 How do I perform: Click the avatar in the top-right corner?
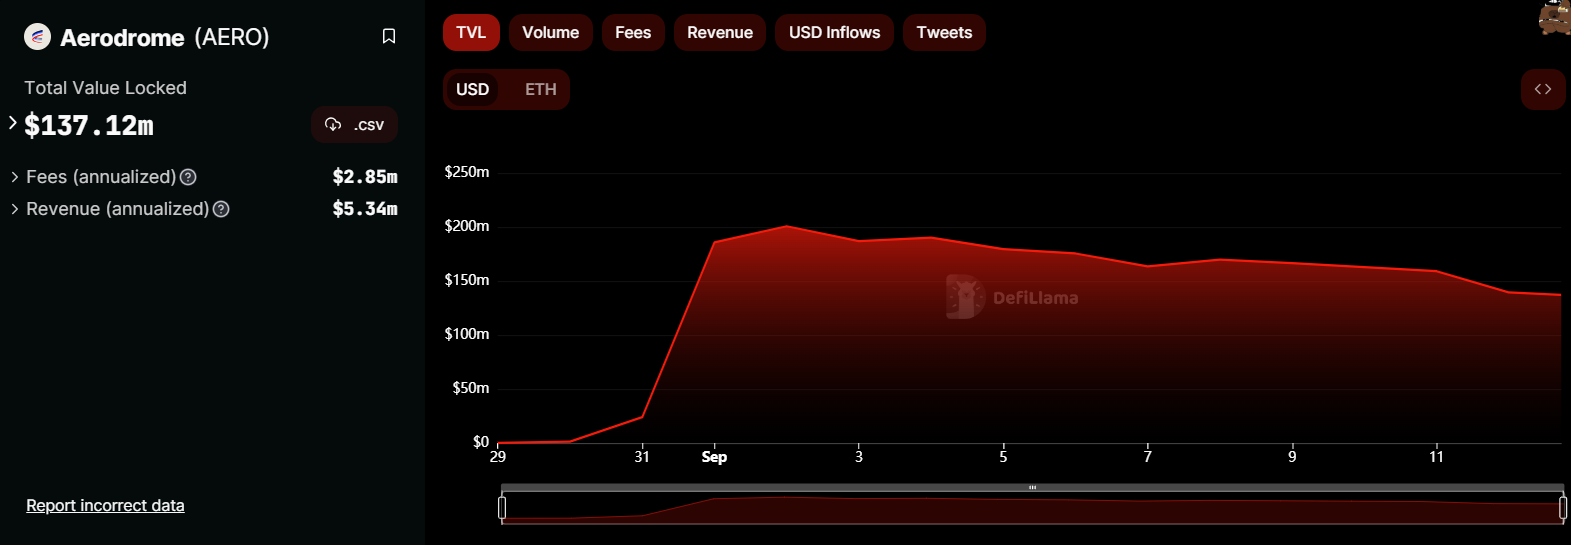1555,17
